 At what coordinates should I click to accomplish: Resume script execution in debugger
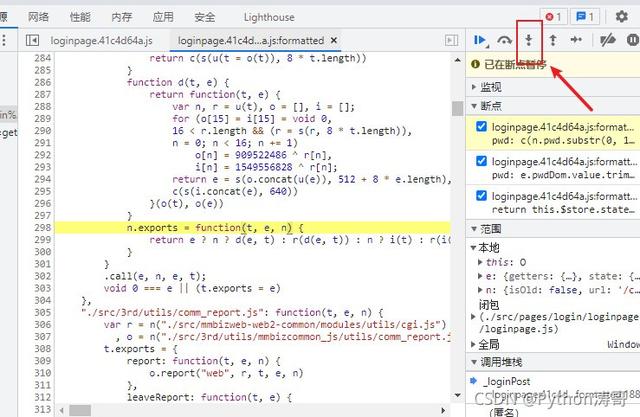[x=480, y=40]
